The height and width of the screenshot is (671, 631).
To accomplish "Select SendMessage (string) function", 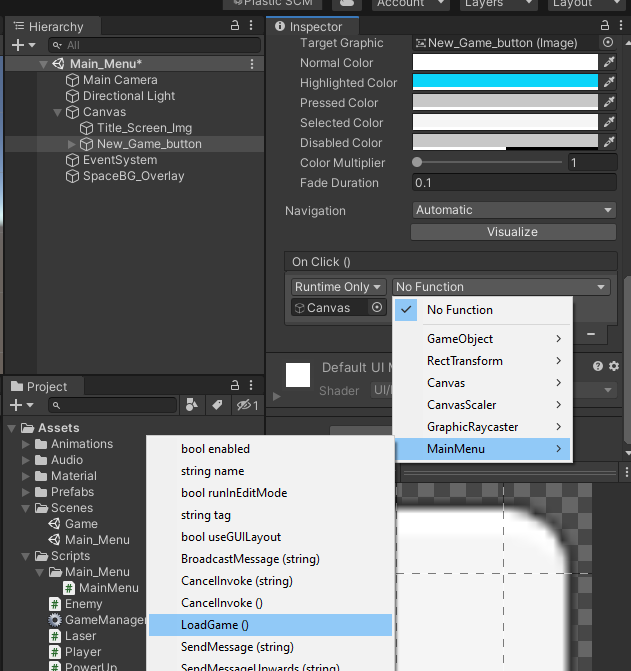I will 270,647.
